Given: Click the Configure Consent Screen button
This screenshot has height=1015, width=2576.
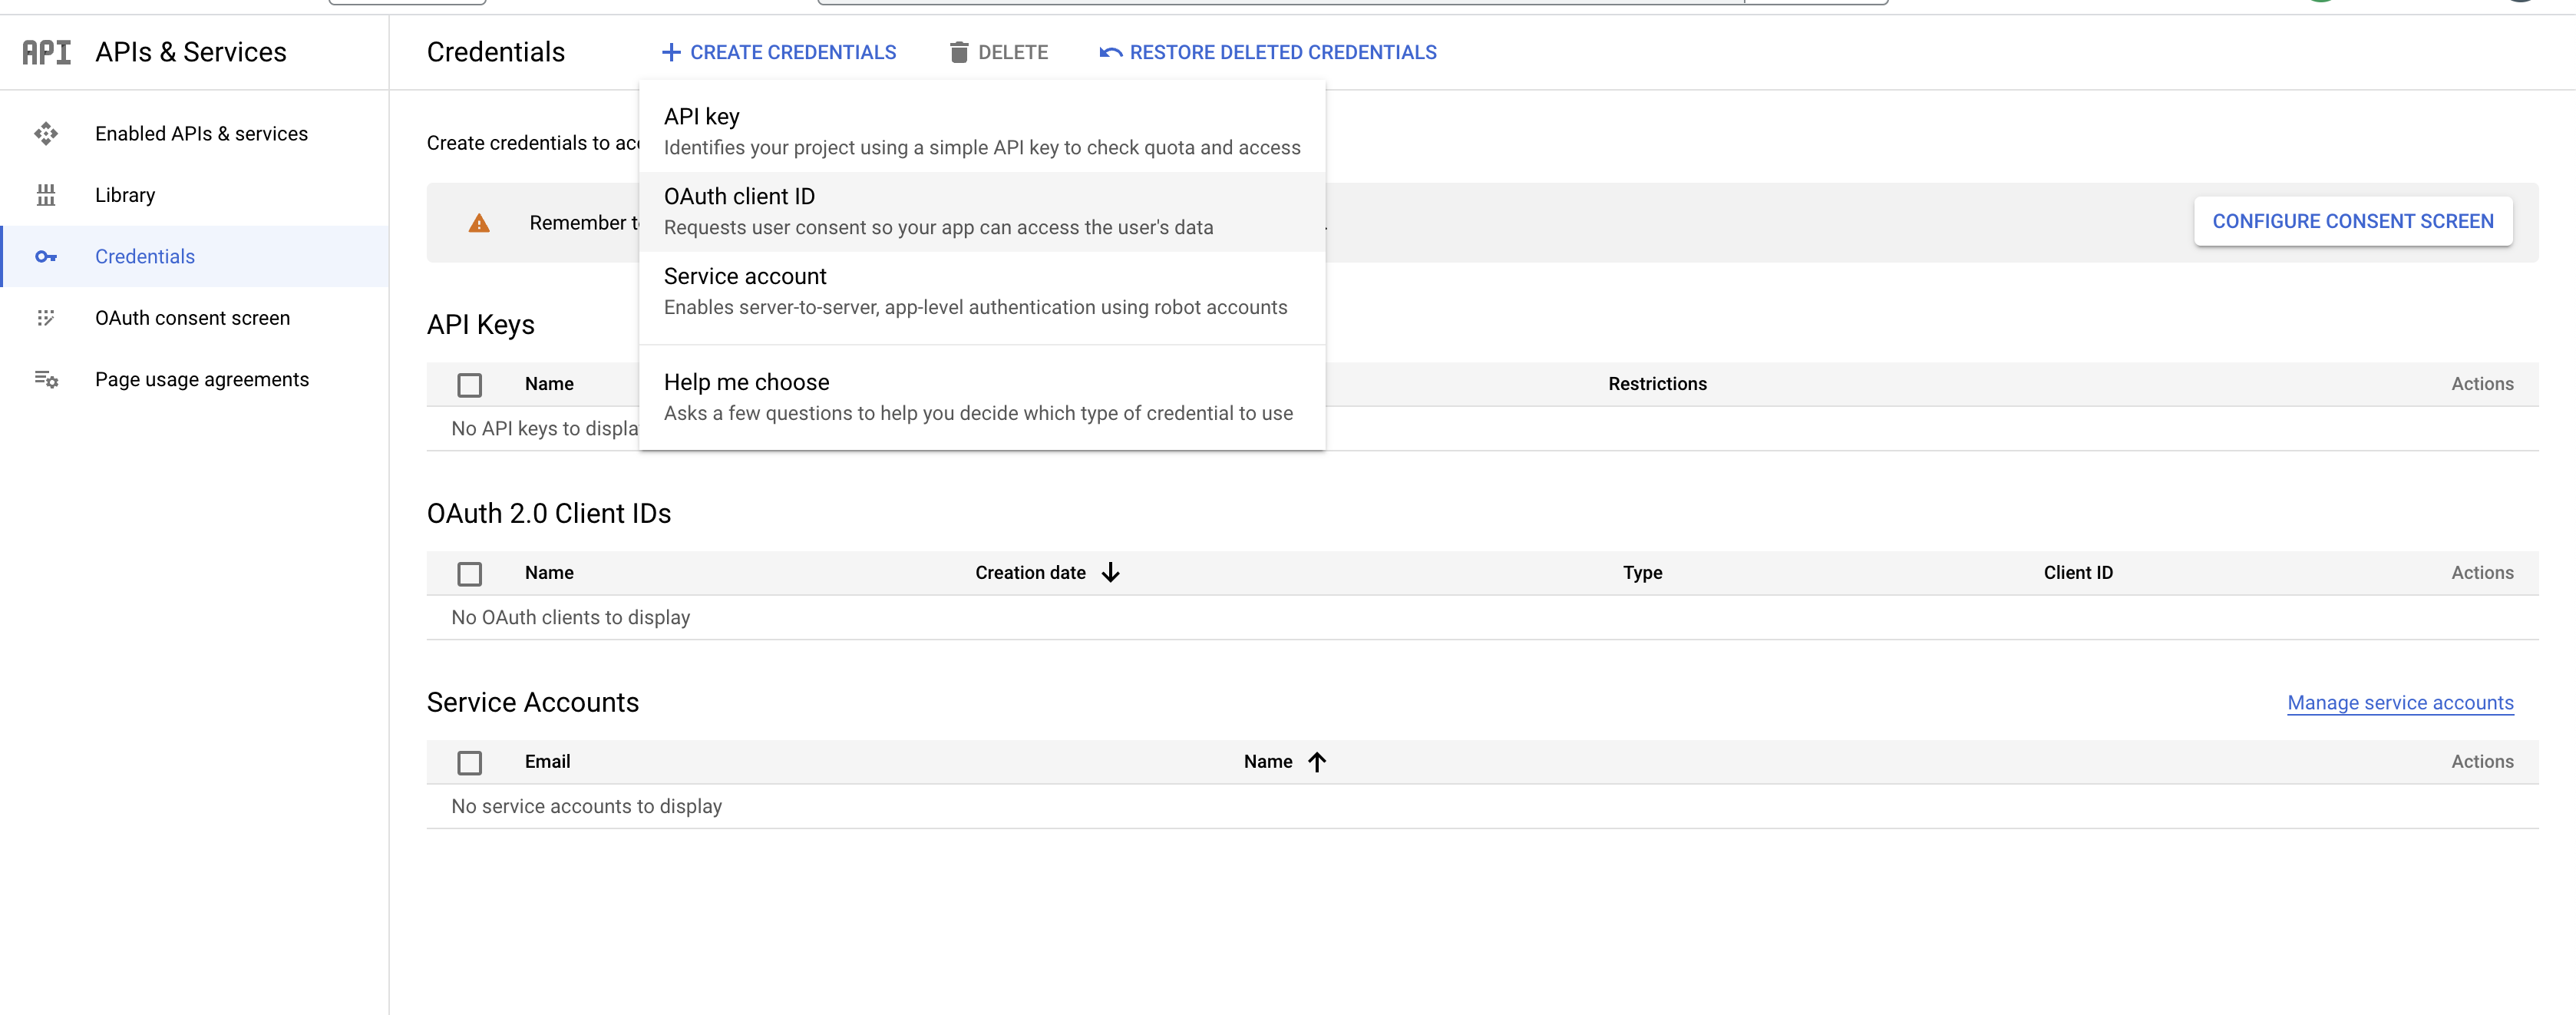Looking at the screenshot, I should tap(2352, 221).
